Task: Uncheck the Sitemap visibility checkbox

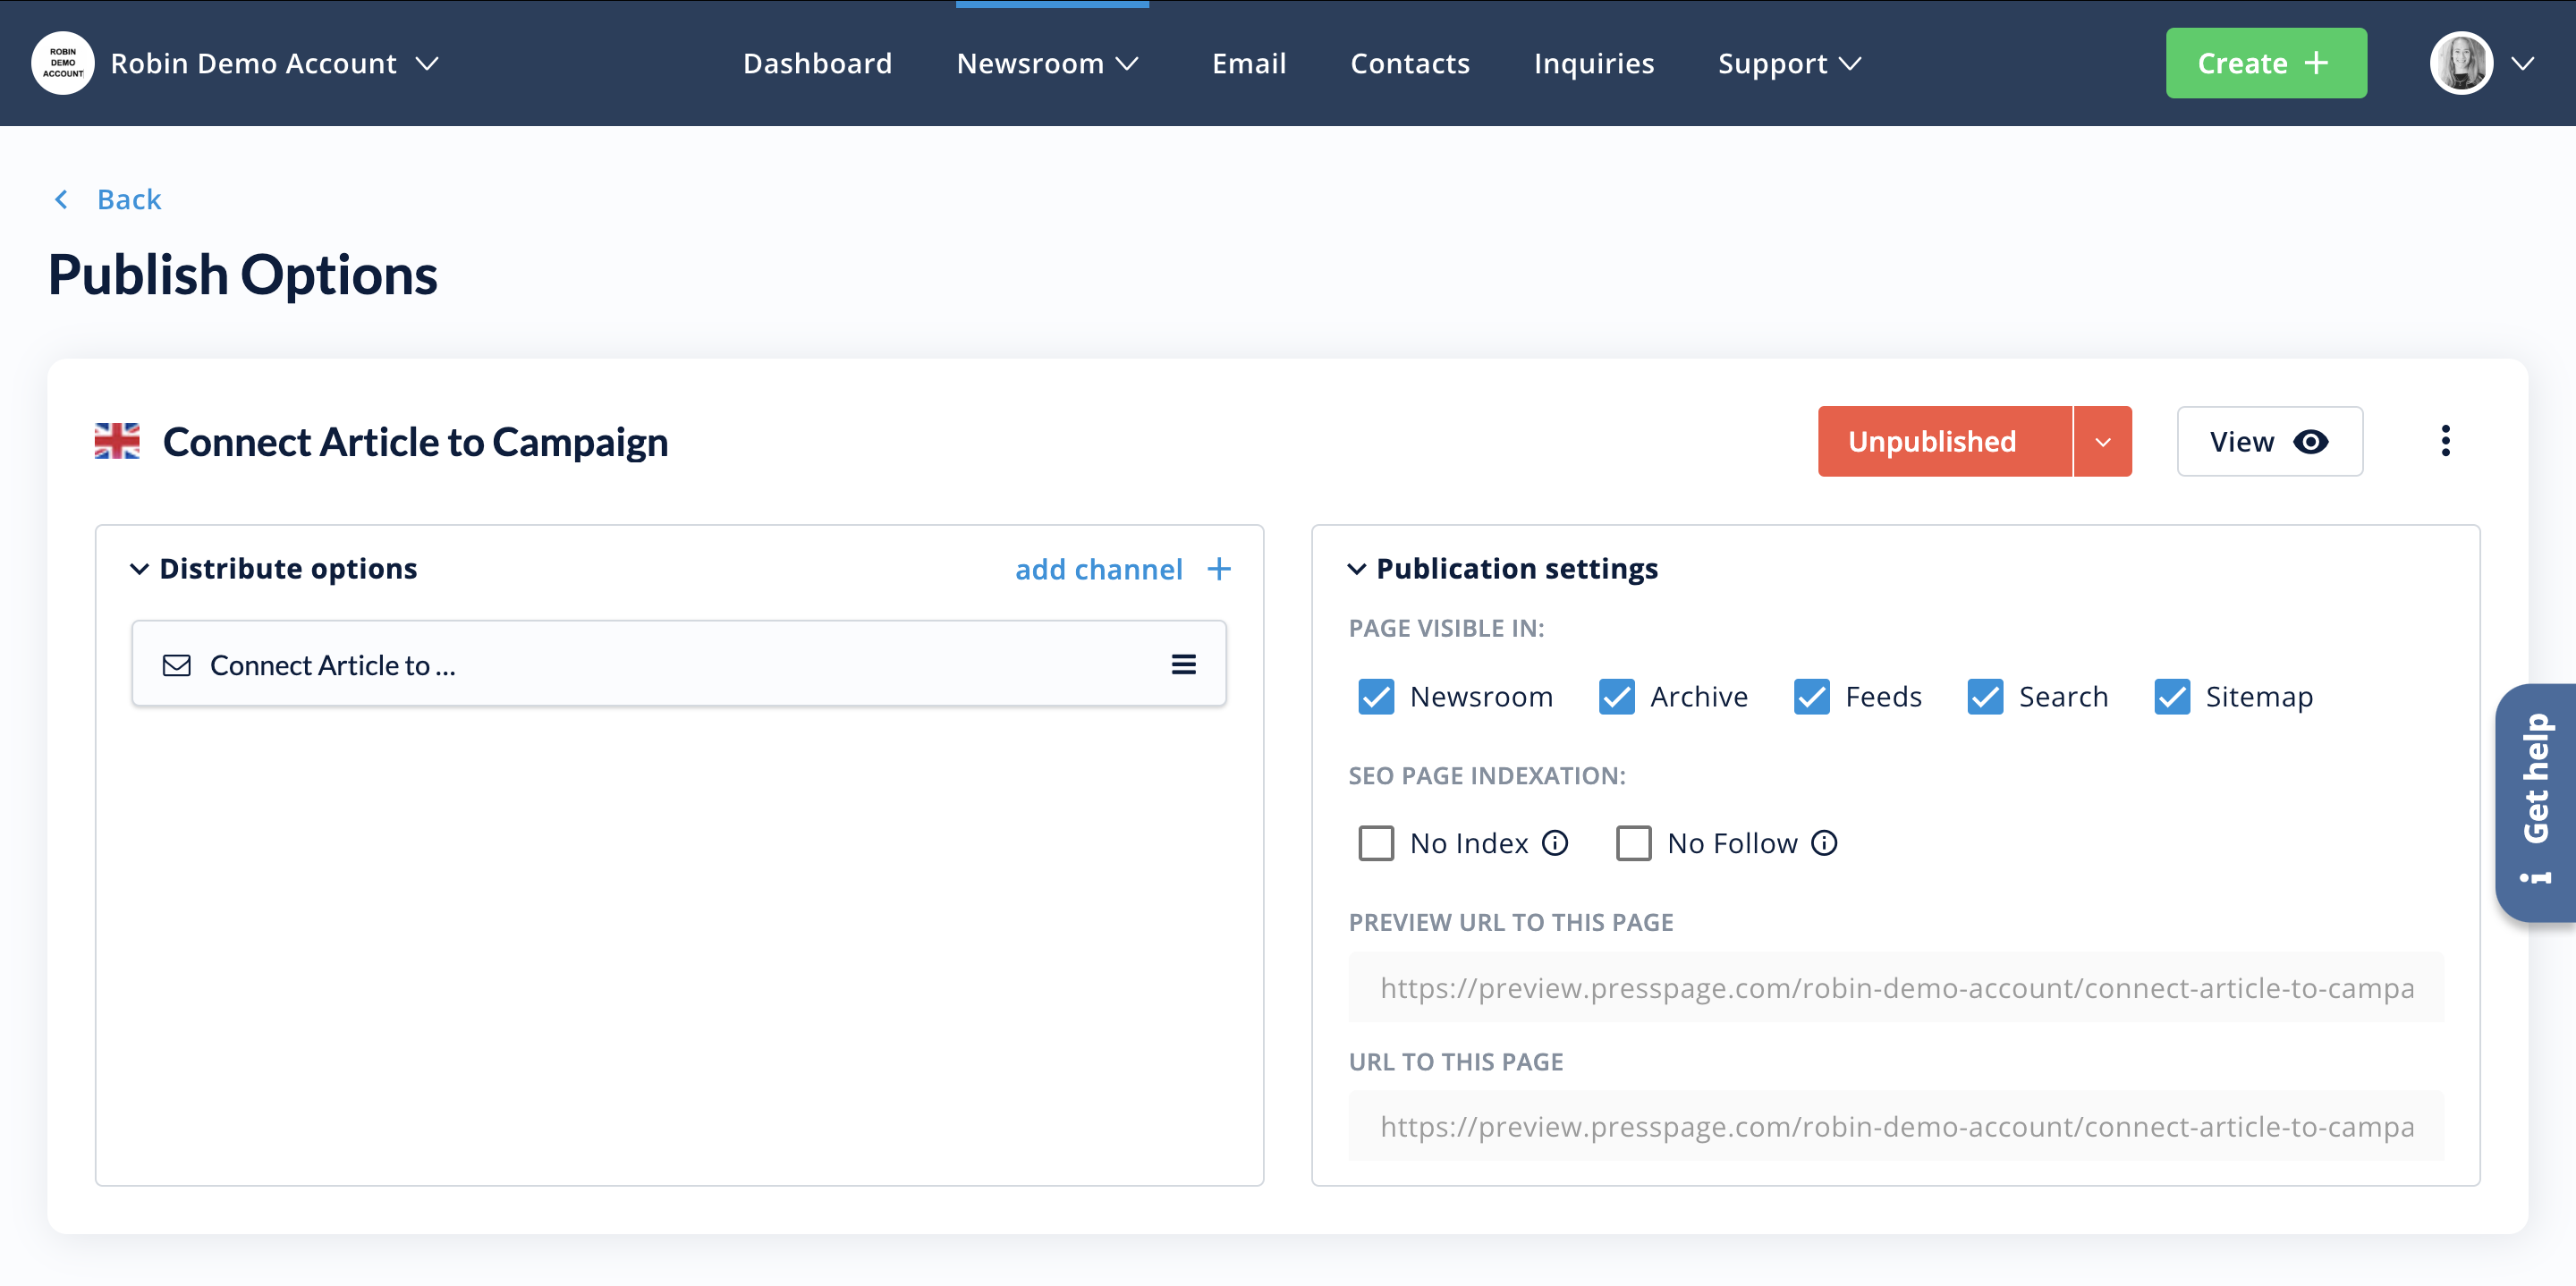Action: pyautogui.click(x=2172, y=696)
